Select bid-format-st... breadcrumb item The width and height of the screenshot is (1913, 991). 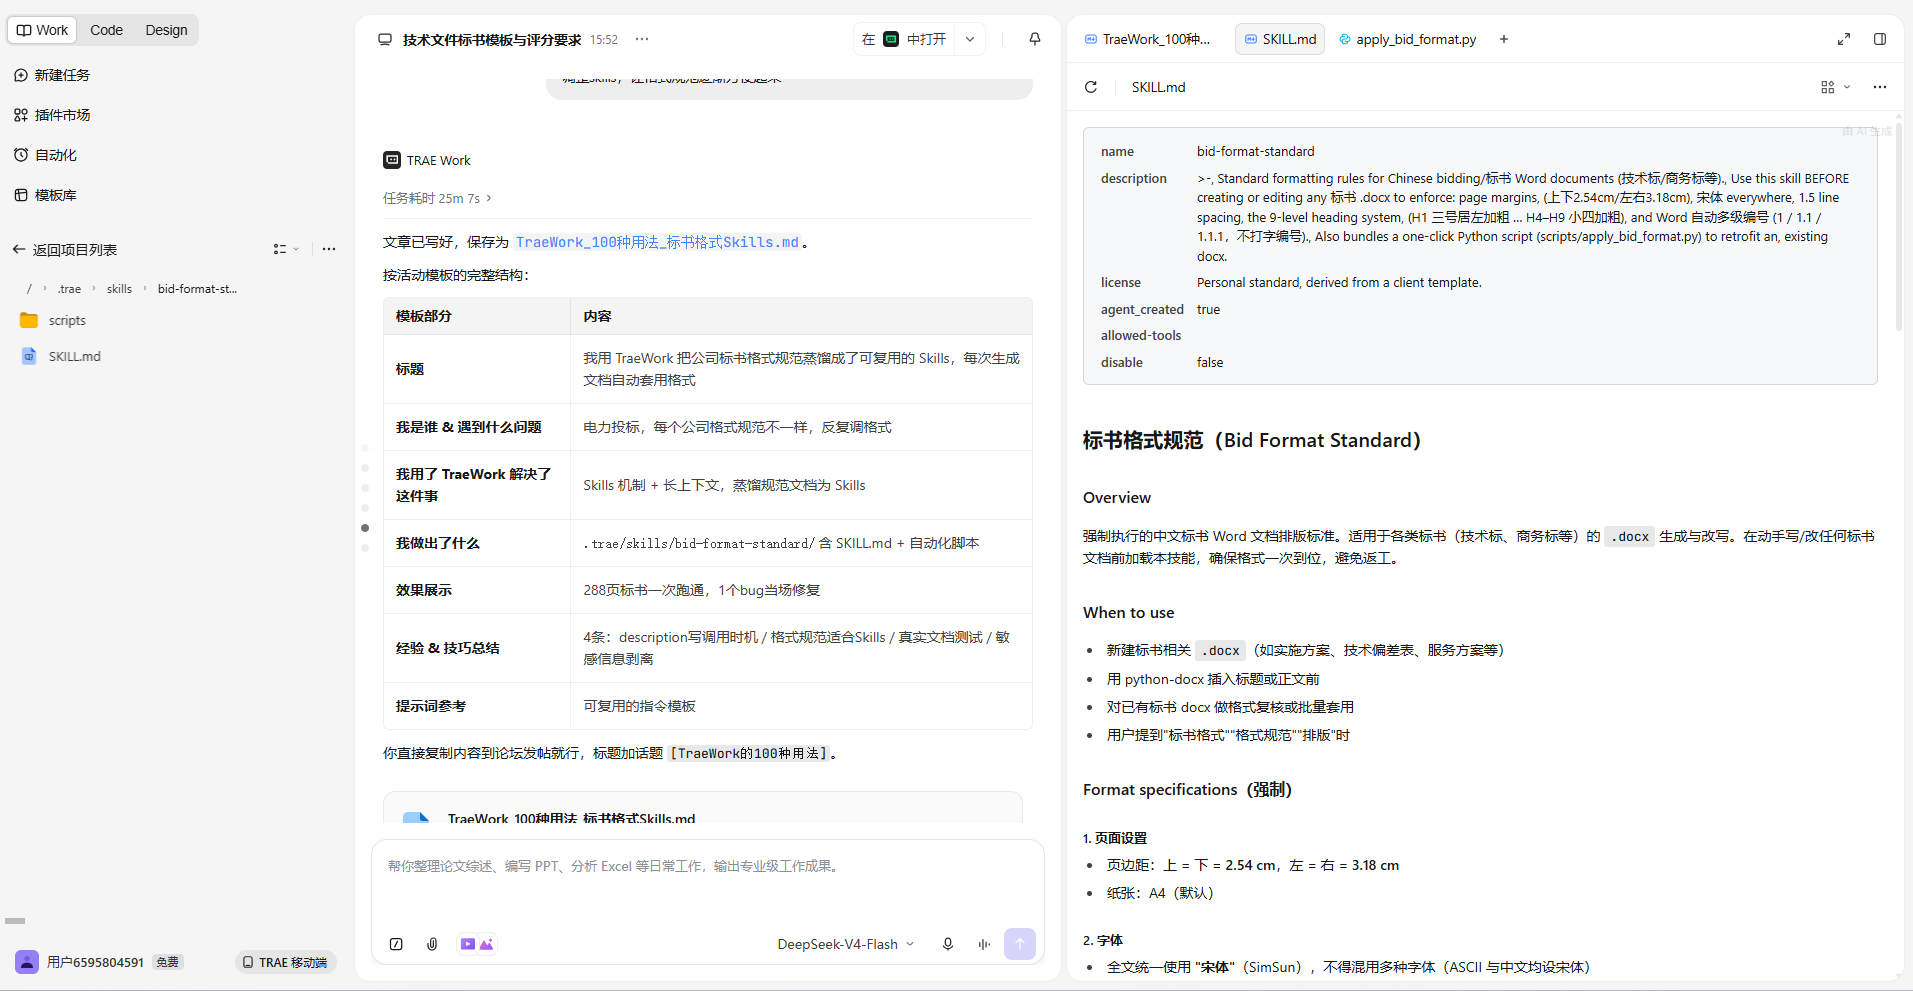coord(197,289)
